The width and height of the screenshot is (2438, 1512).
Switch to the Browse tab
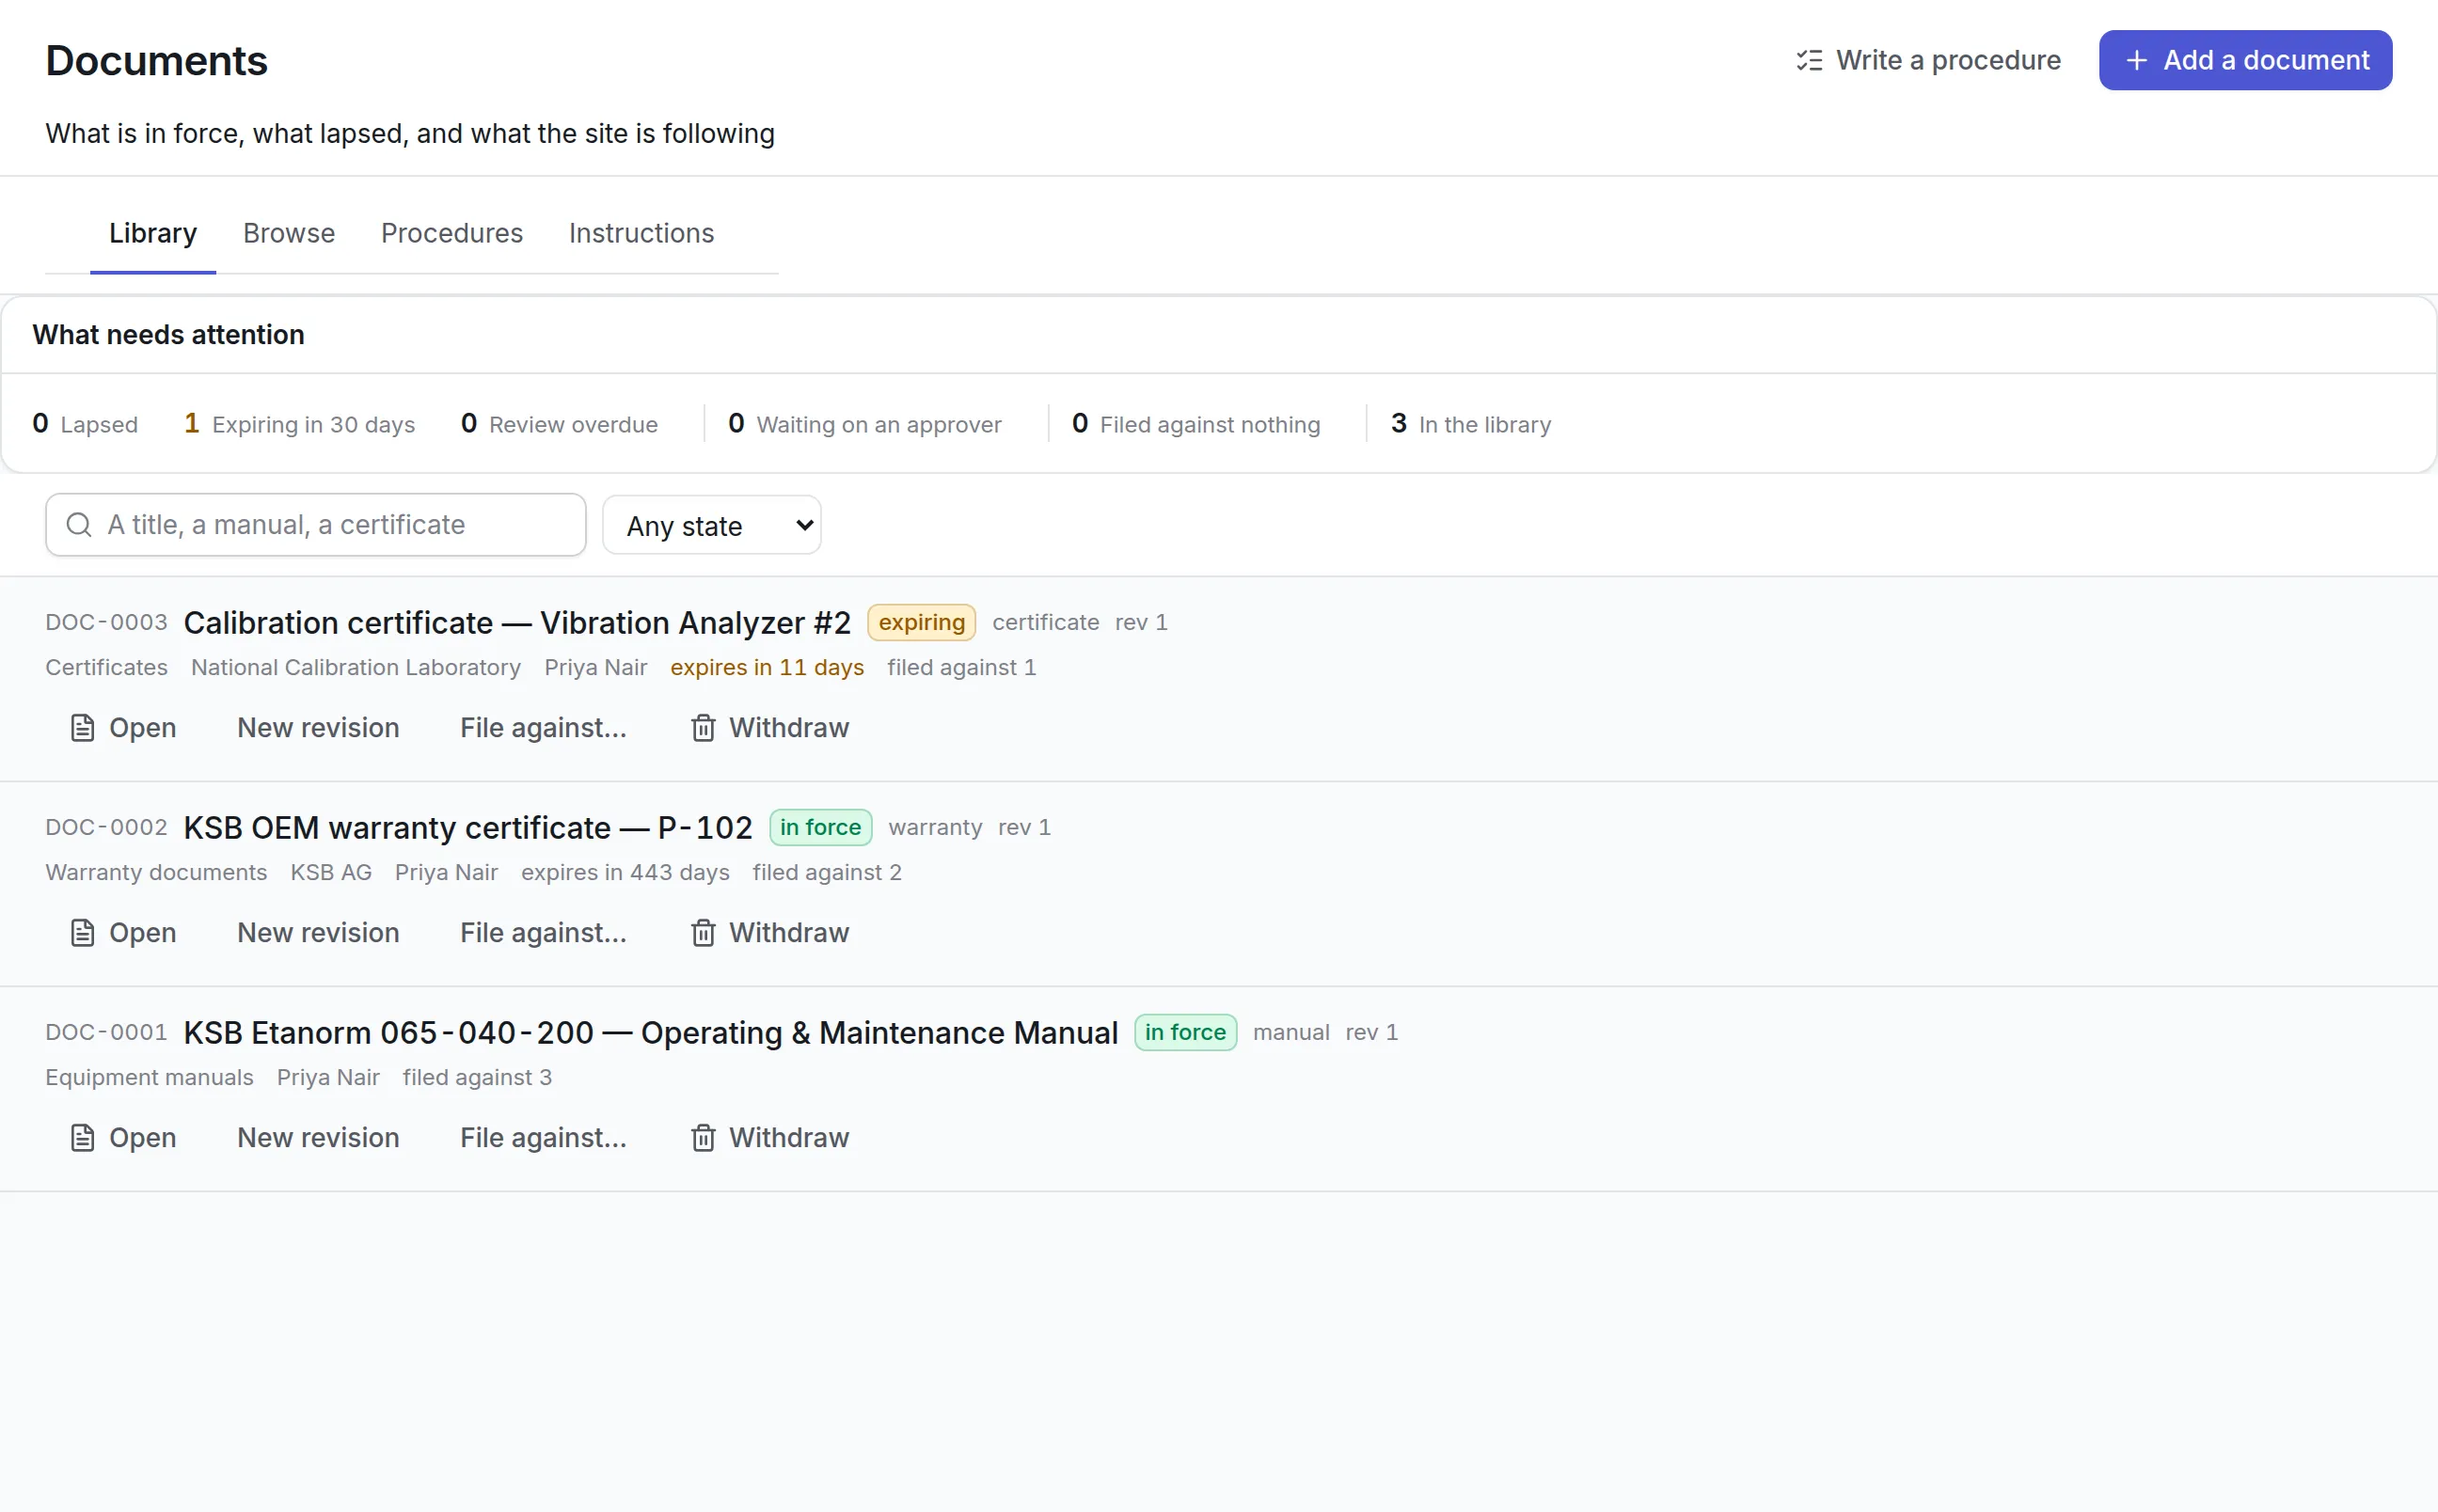289,233
